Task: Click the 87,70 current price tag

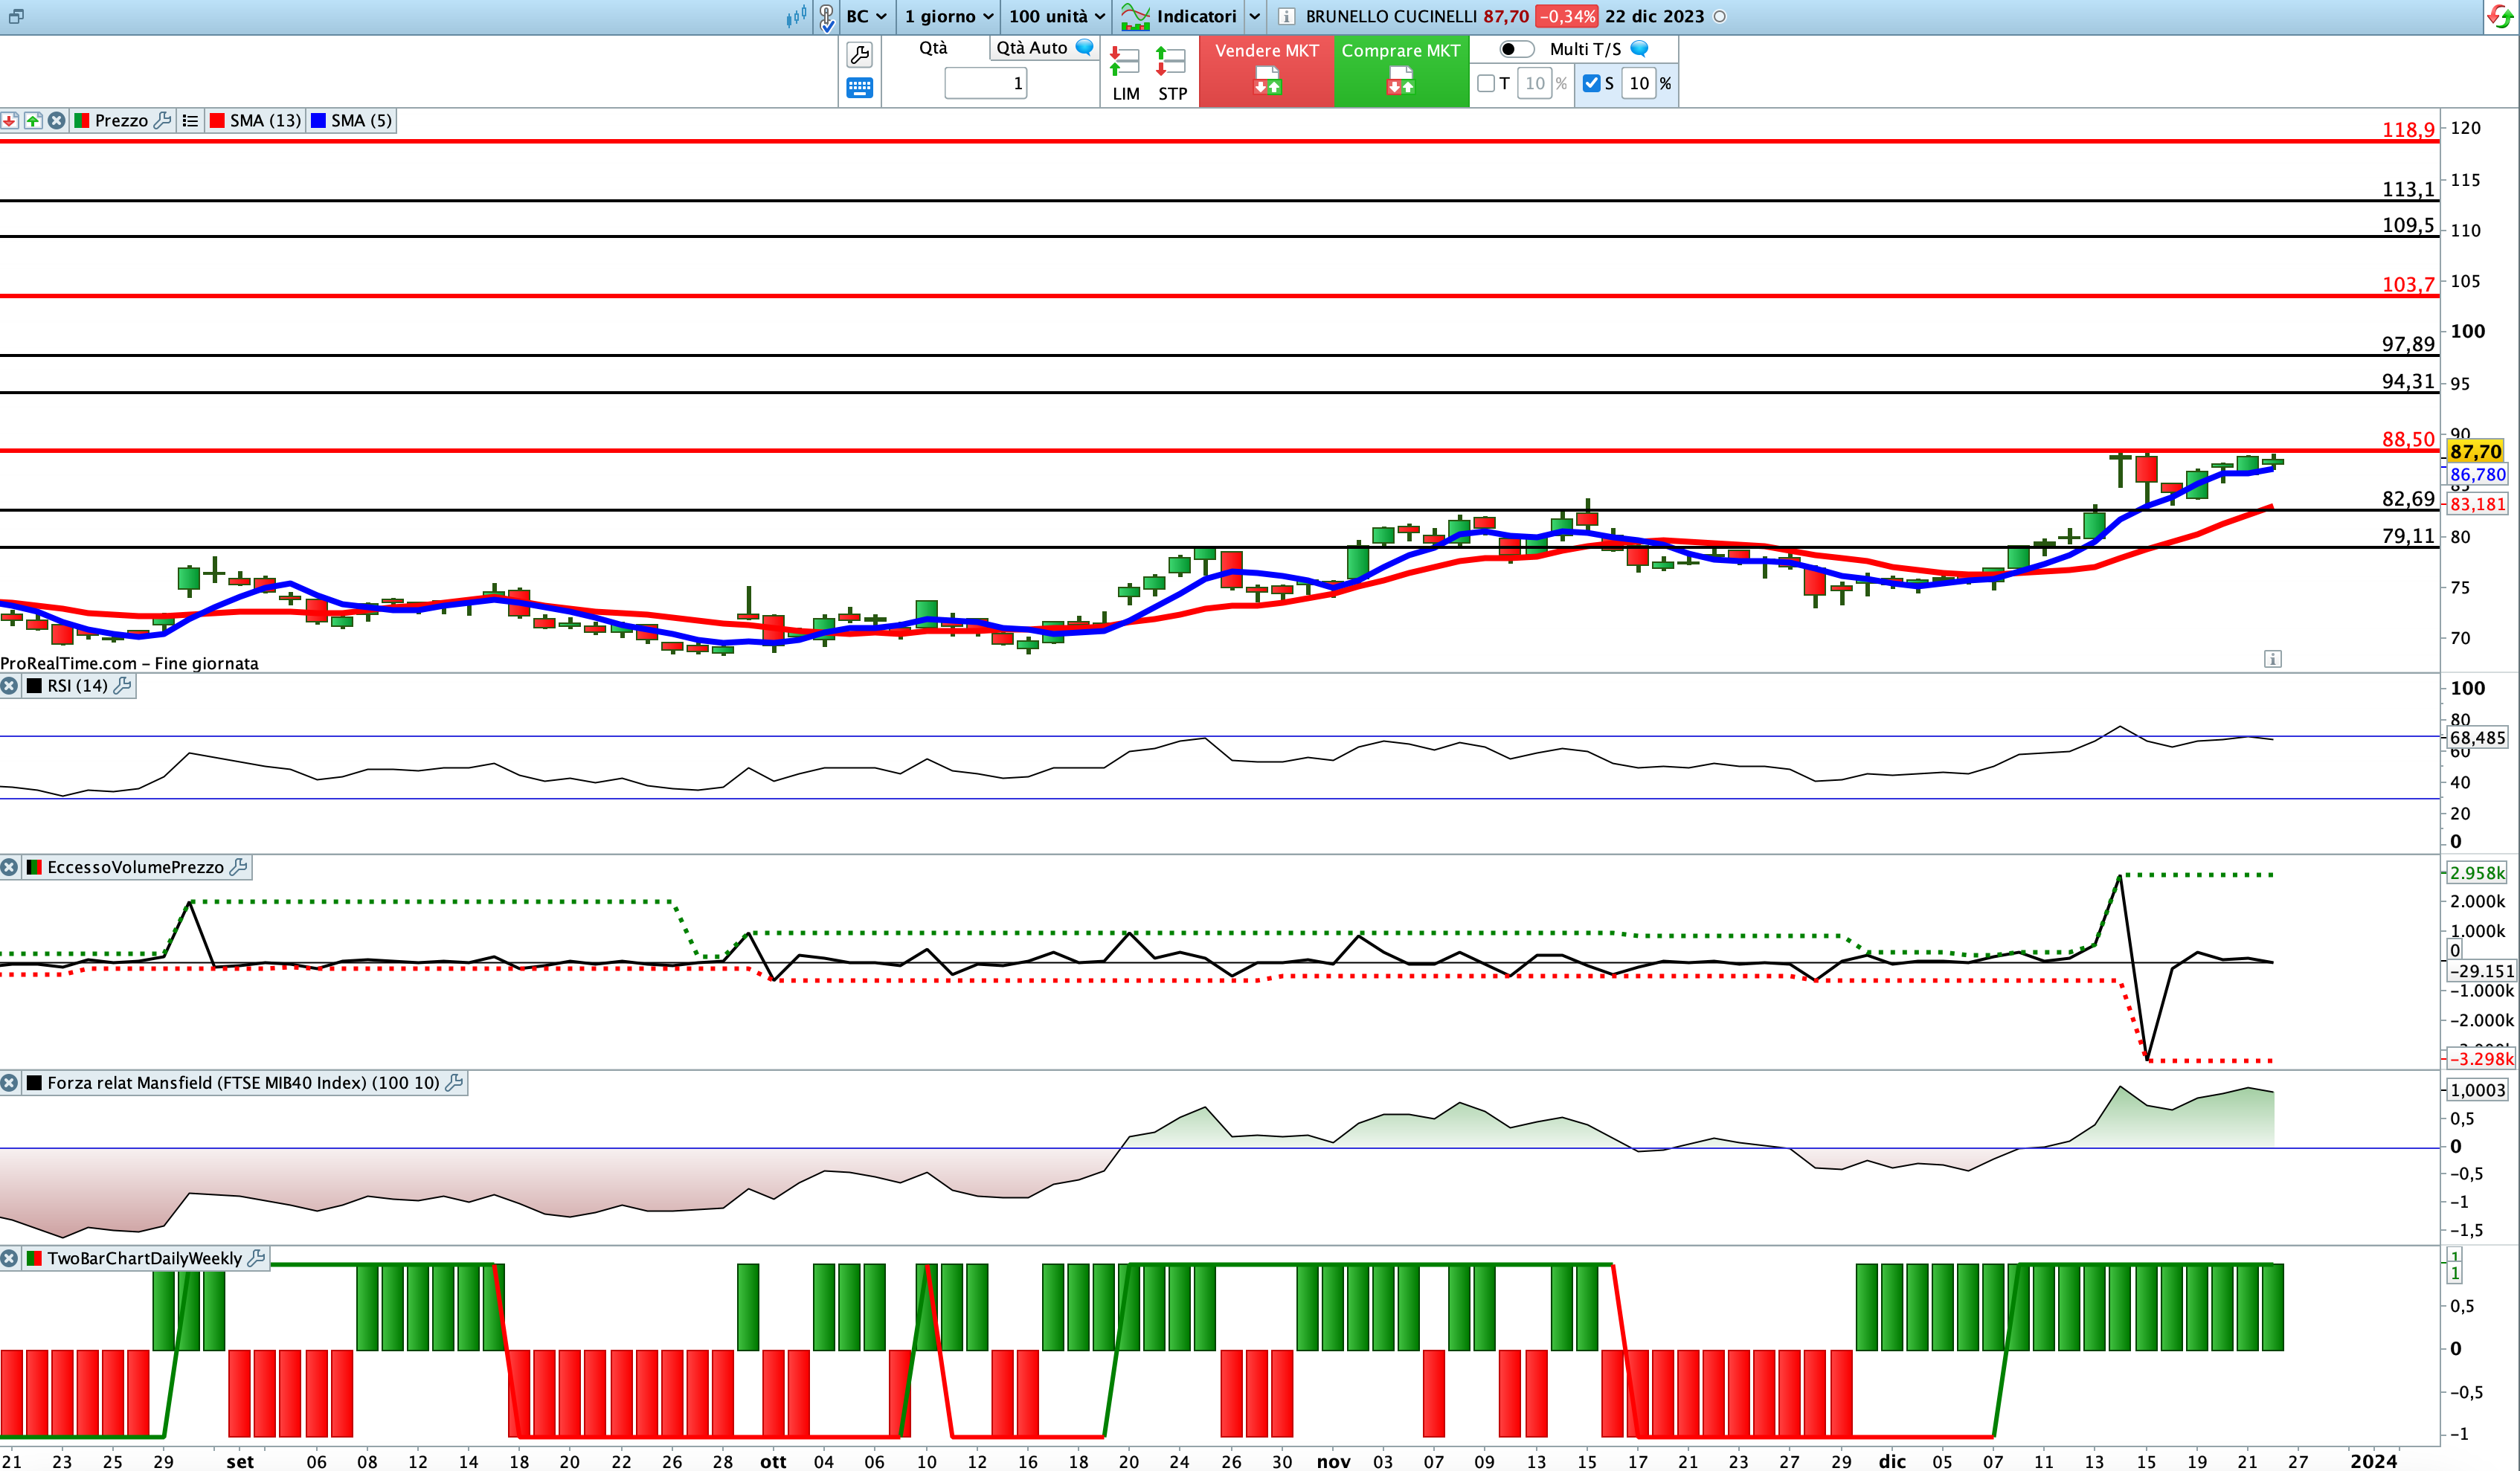Action: 2475,451
